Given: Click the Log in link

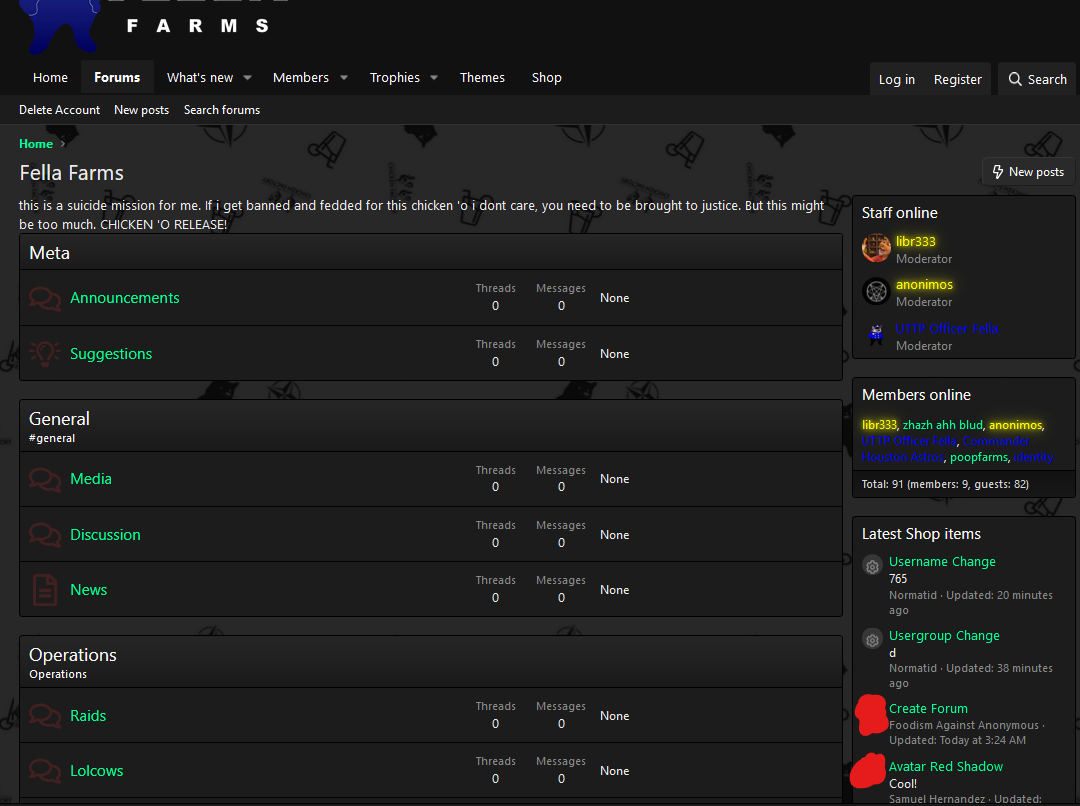Looking at the screenshot, I should [x=896, y=79].
